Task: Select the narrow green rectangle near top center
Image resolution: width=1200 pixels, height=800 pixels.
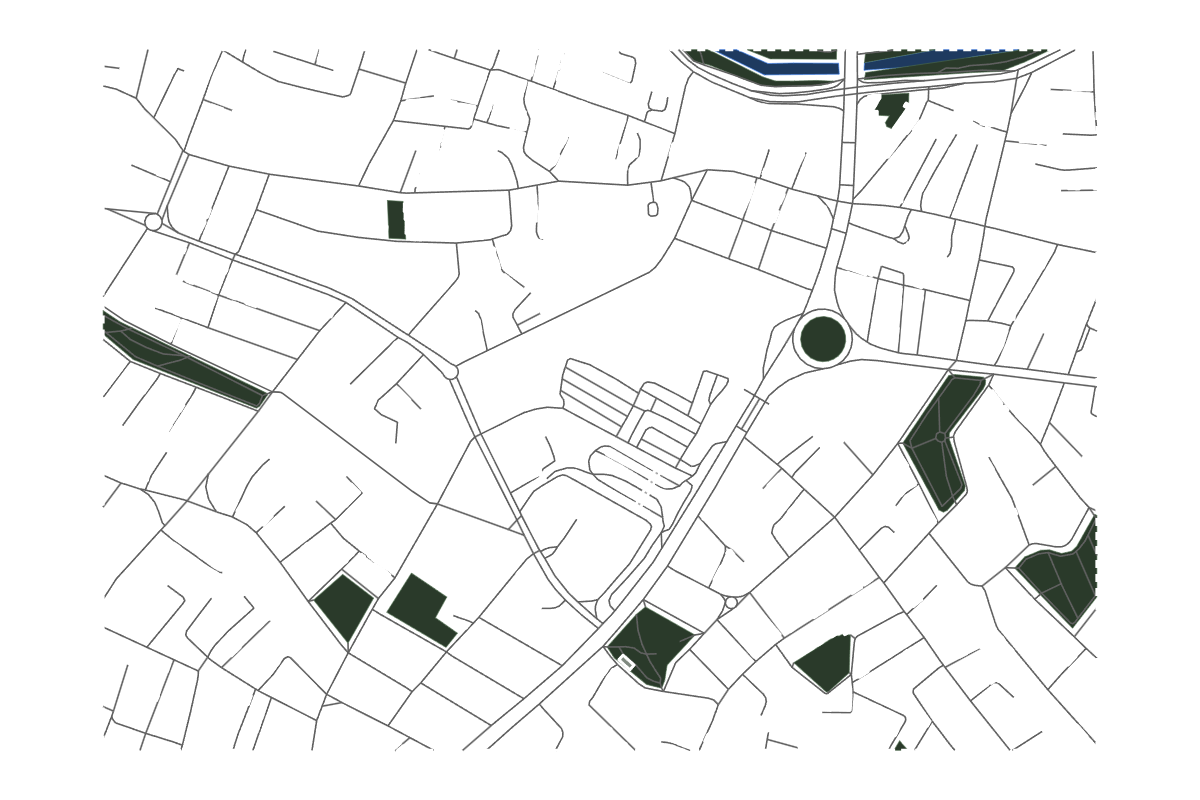Action: (396, 219)
